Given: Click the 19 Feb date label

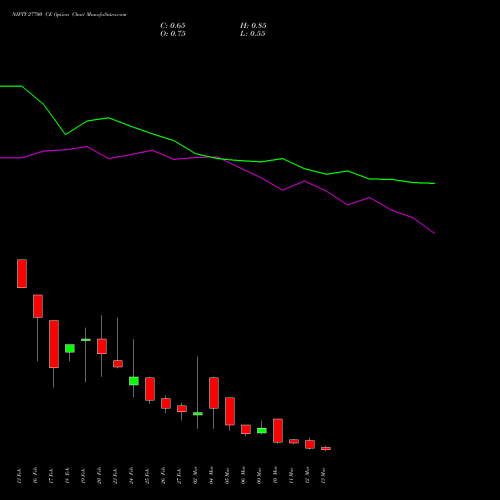Looking at the screenshot, I should [83, 476].
